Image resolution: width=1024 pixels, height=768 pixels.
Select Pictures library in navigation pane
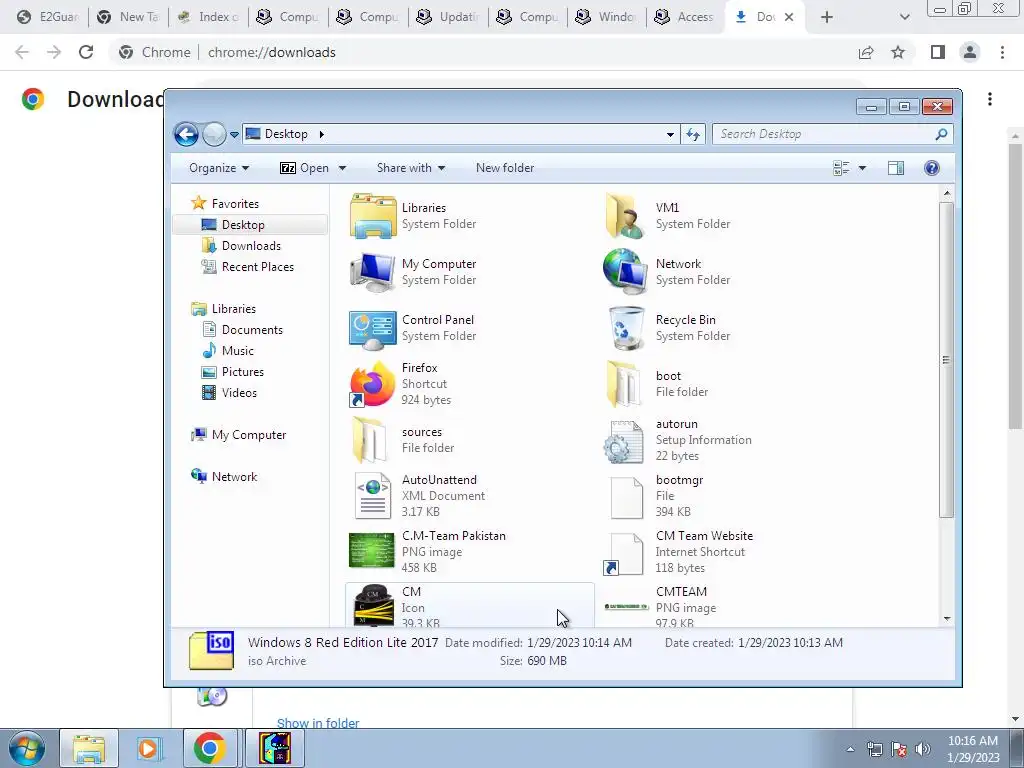[x=242, y=372]
